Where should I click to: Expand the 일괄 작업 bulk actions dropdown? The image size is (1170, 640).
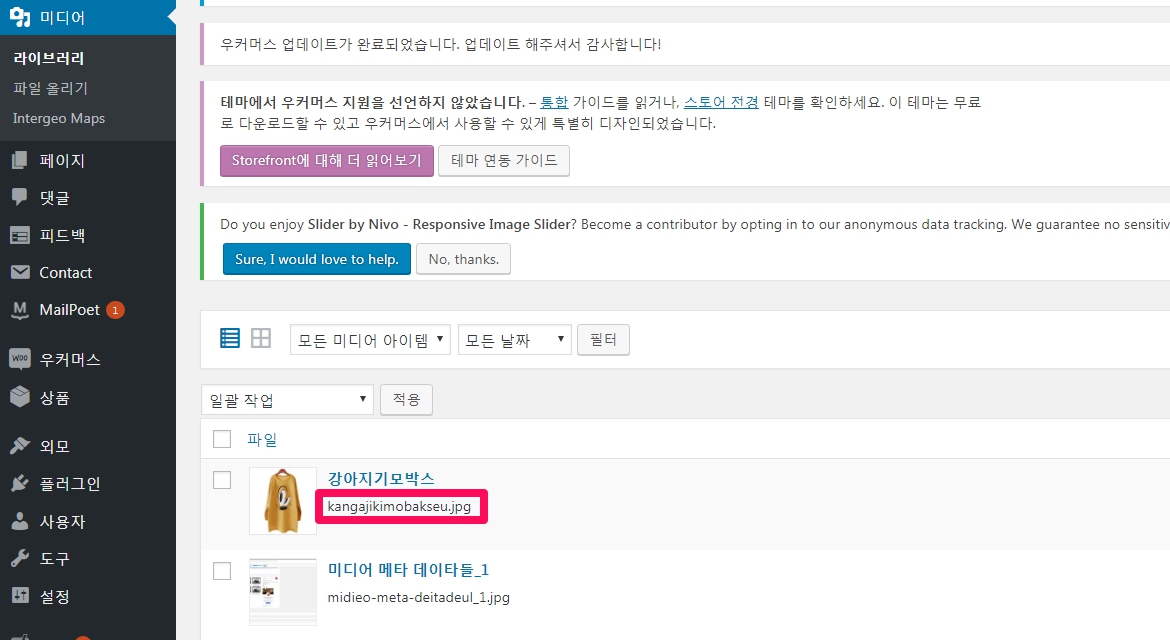287,400
